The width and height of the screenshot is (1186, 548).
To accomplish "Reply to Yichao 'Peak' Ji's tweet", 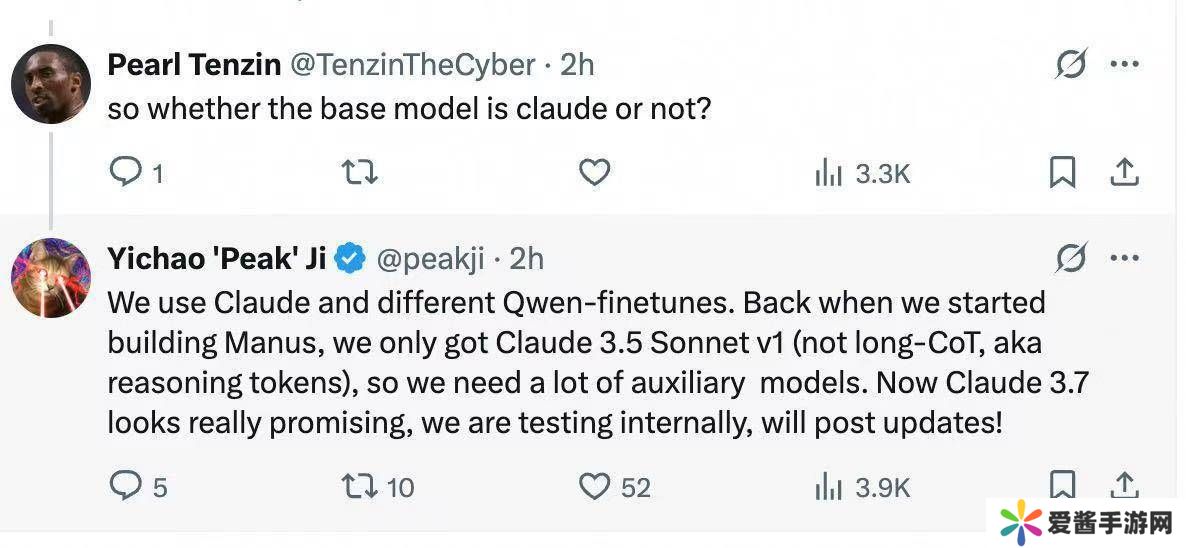I will pos(125,487).
